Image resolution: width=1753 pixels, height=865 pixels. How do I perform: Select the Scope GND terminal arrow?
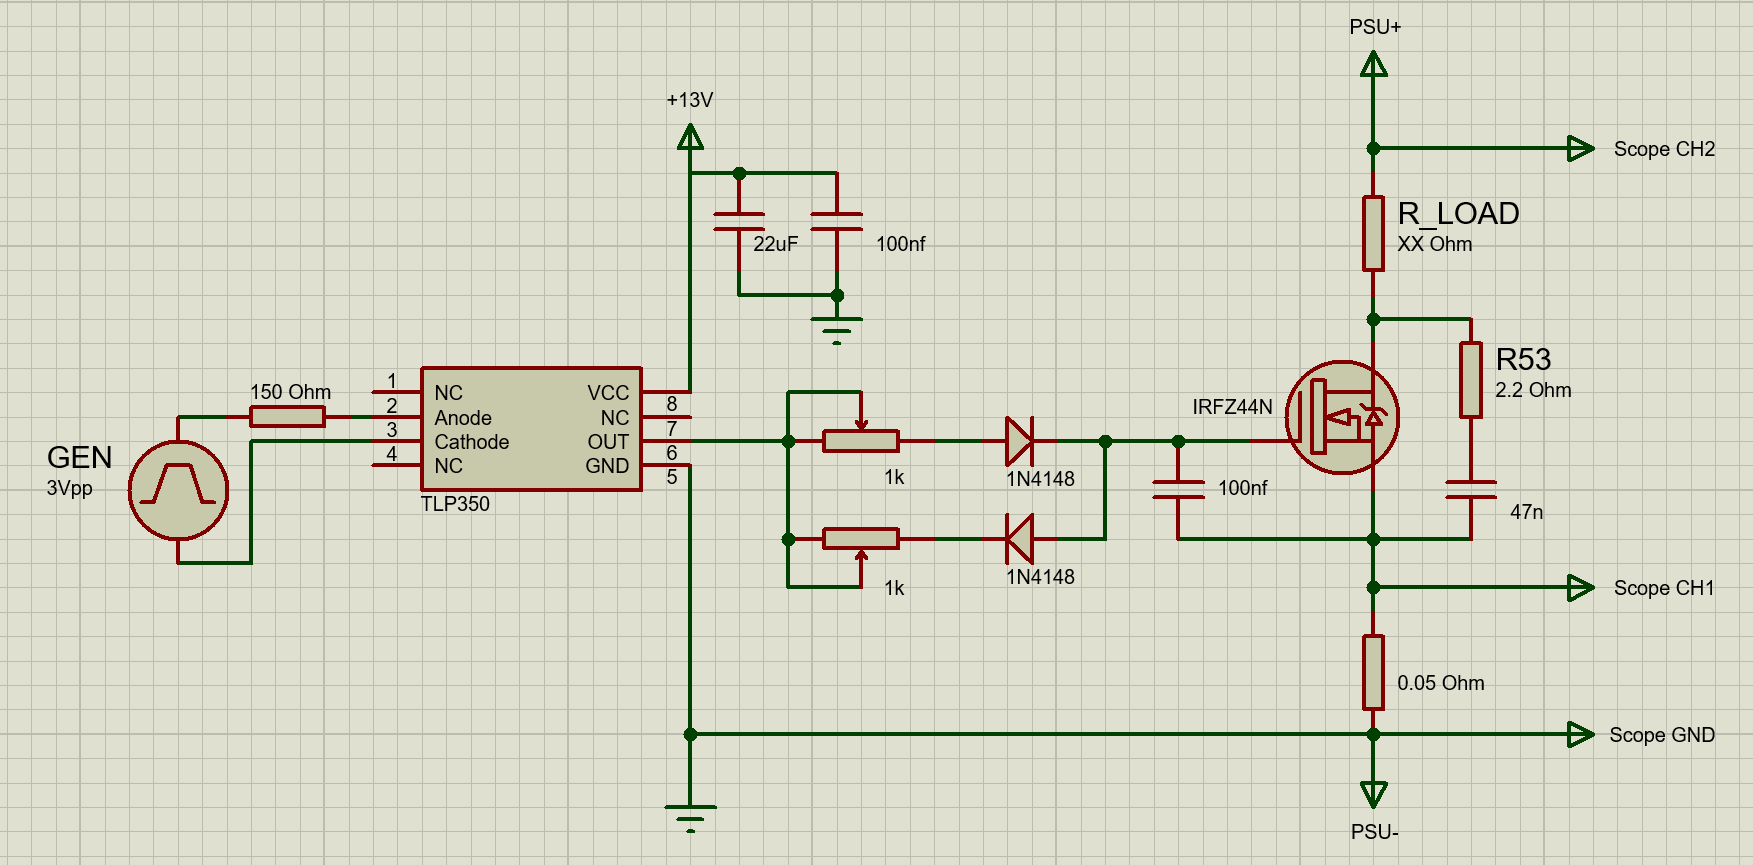coord(1581,734)
